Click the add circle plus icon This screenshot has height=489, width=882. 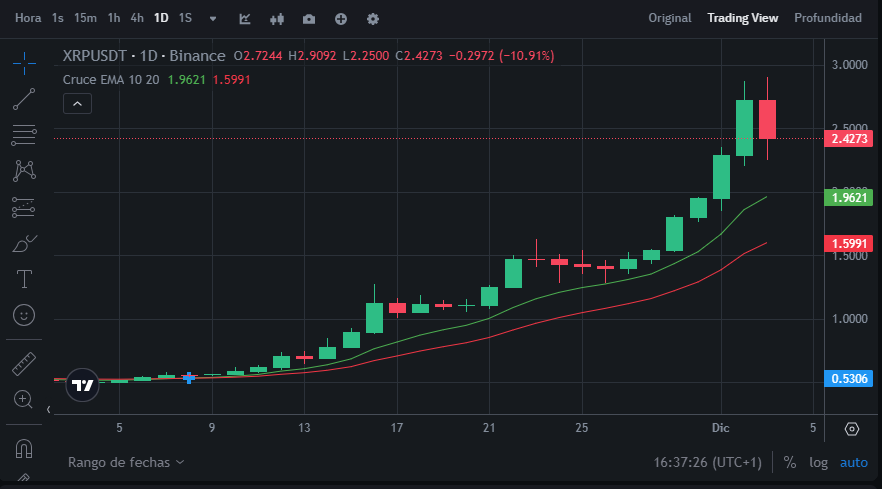coord(341,19)
